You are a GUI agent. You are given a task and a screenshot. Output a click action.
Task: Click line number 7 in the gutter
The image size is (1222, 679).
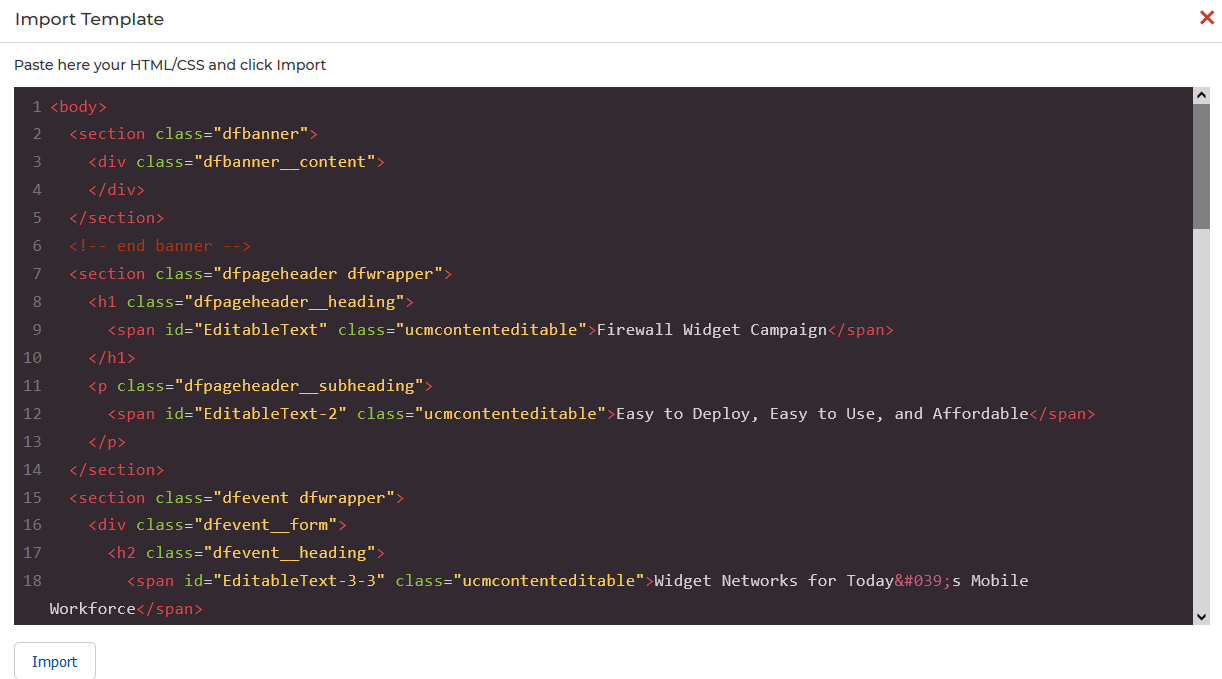pyautogui.click(x=37, y=274)
